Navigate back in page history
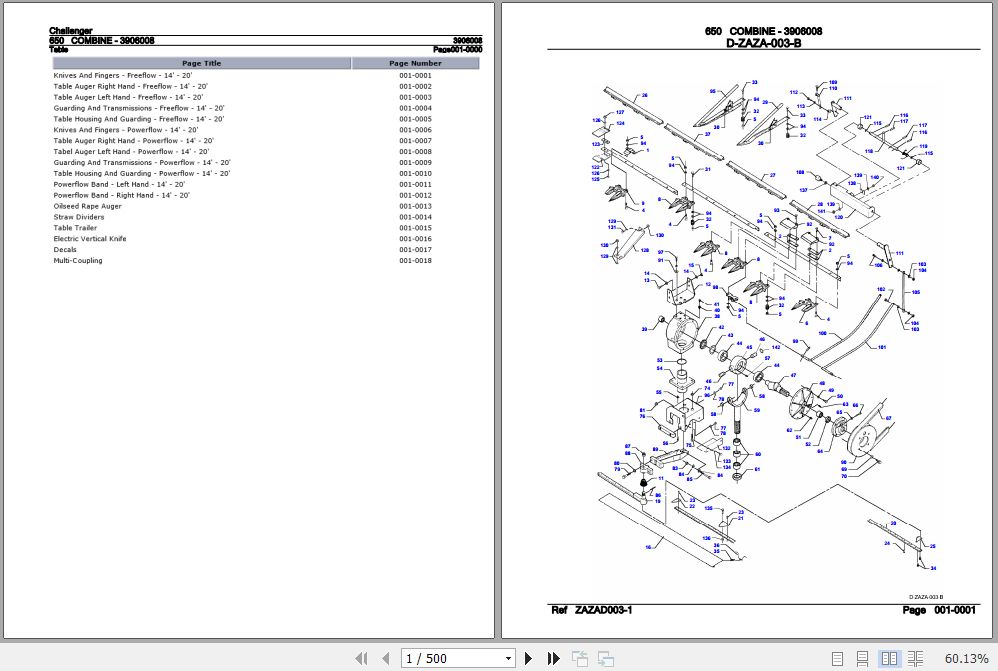Viewport: 998px width, 671px height. pyautogui.click(x=580, y=658)
